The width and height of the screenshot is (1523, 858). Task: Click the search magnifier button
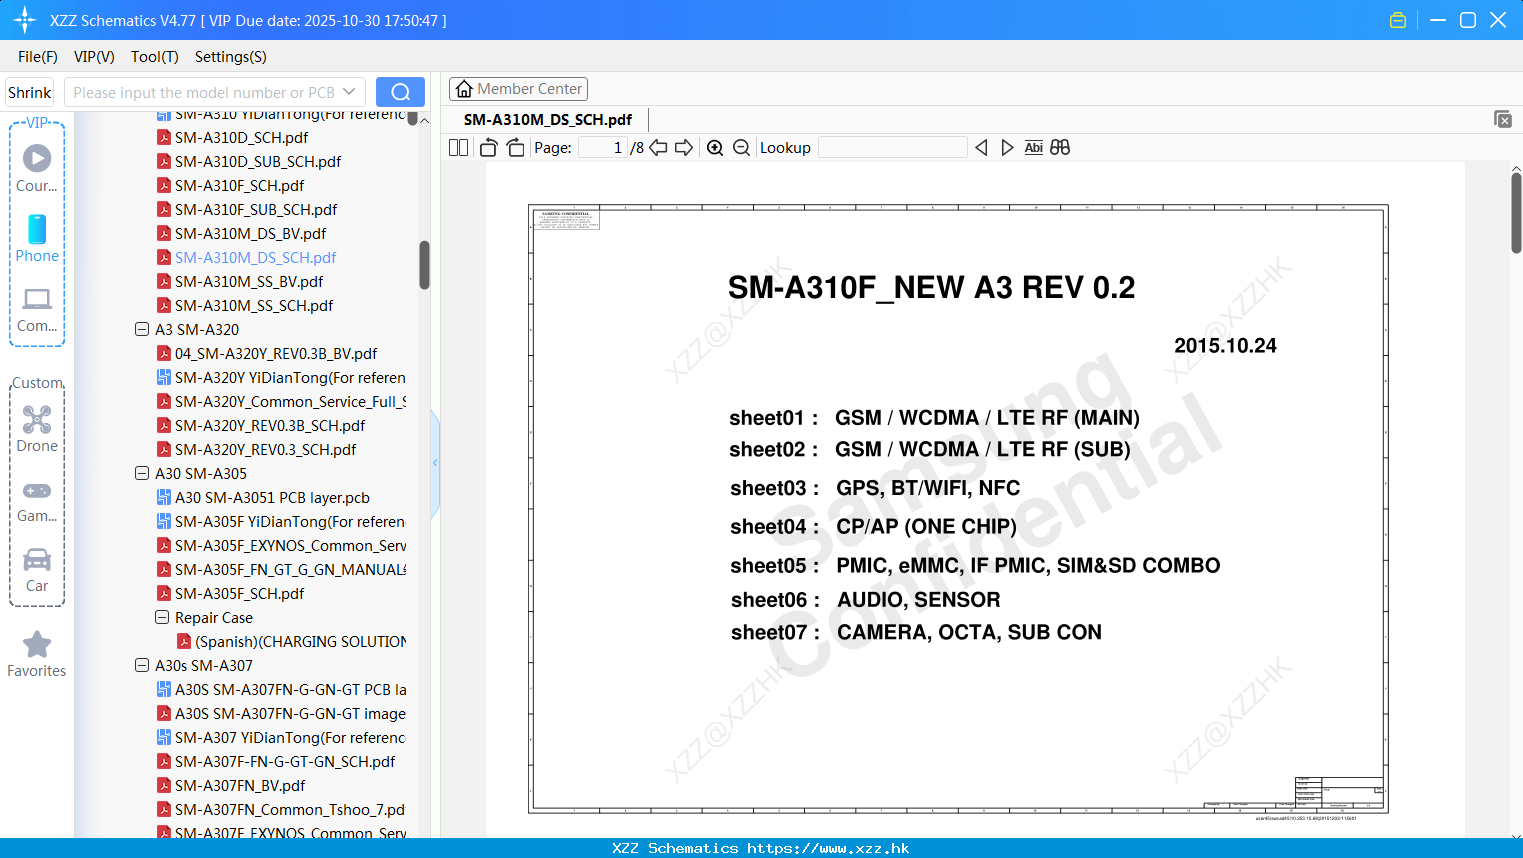point(400,92)
